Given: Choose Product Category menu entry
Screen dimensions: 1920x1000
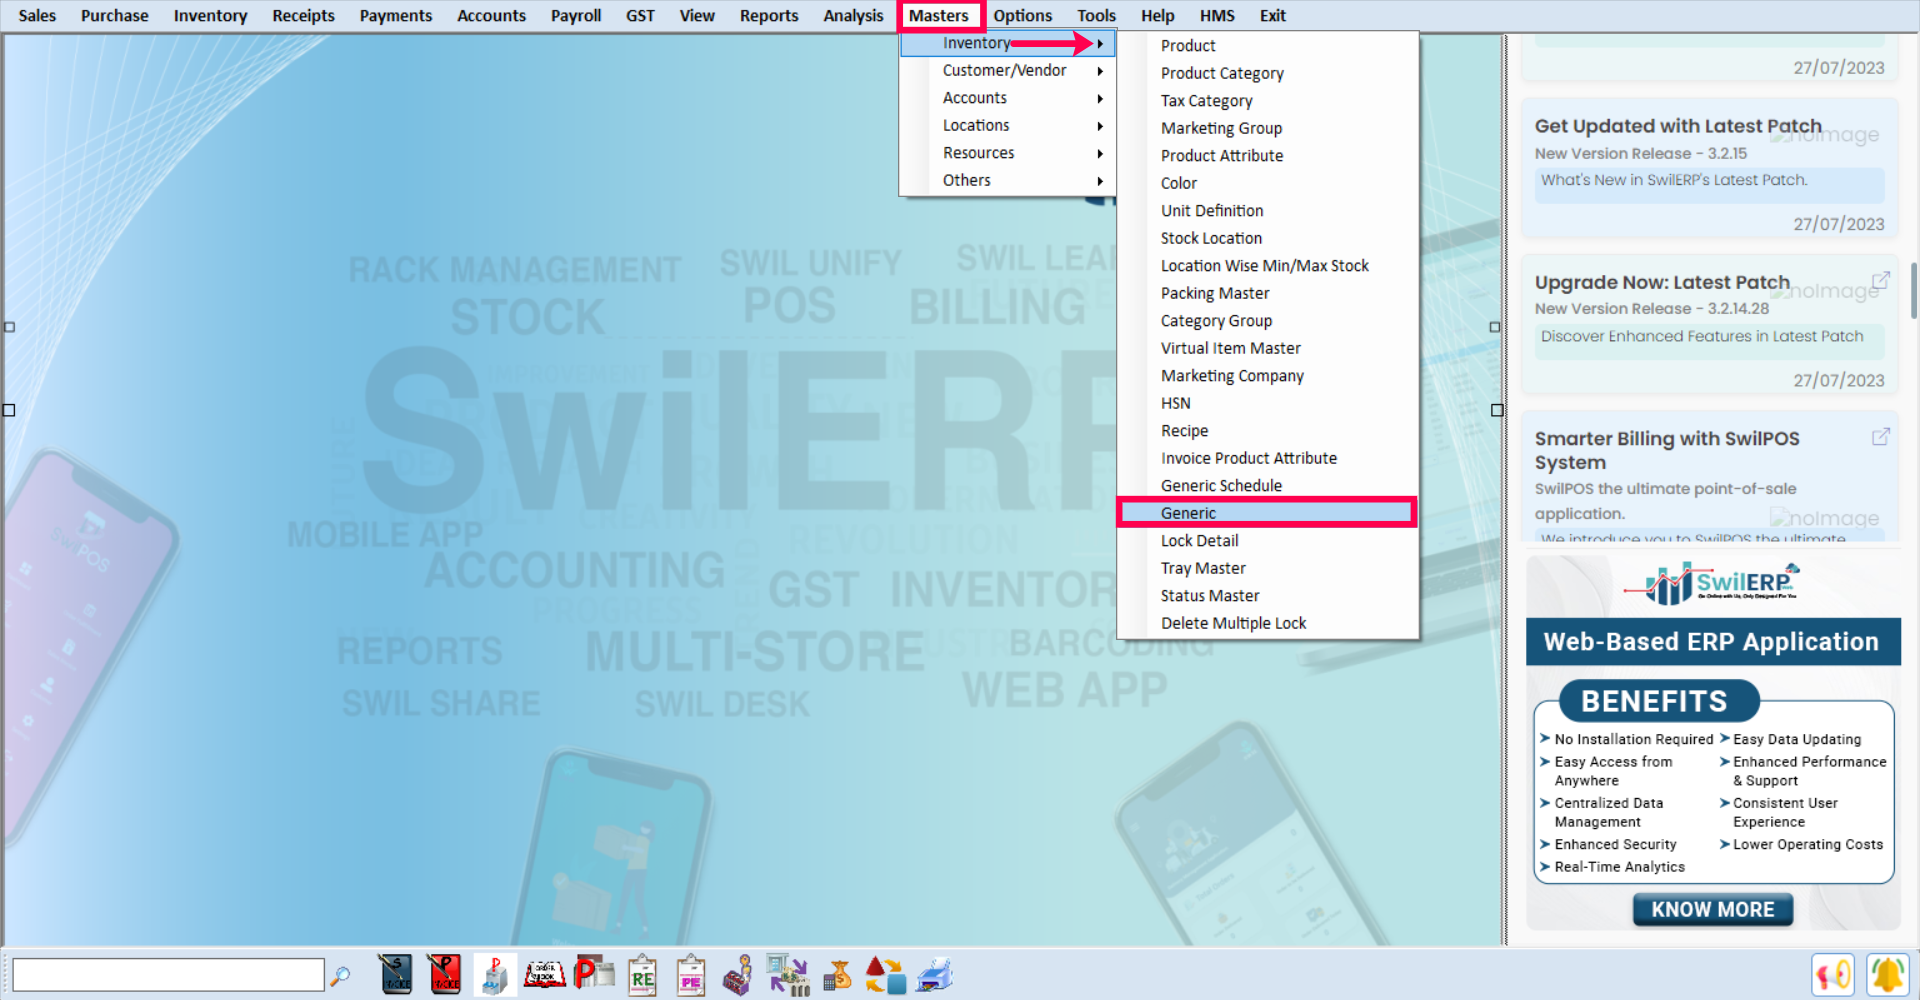Looking at the screenshot, I should pos(1268,73).
